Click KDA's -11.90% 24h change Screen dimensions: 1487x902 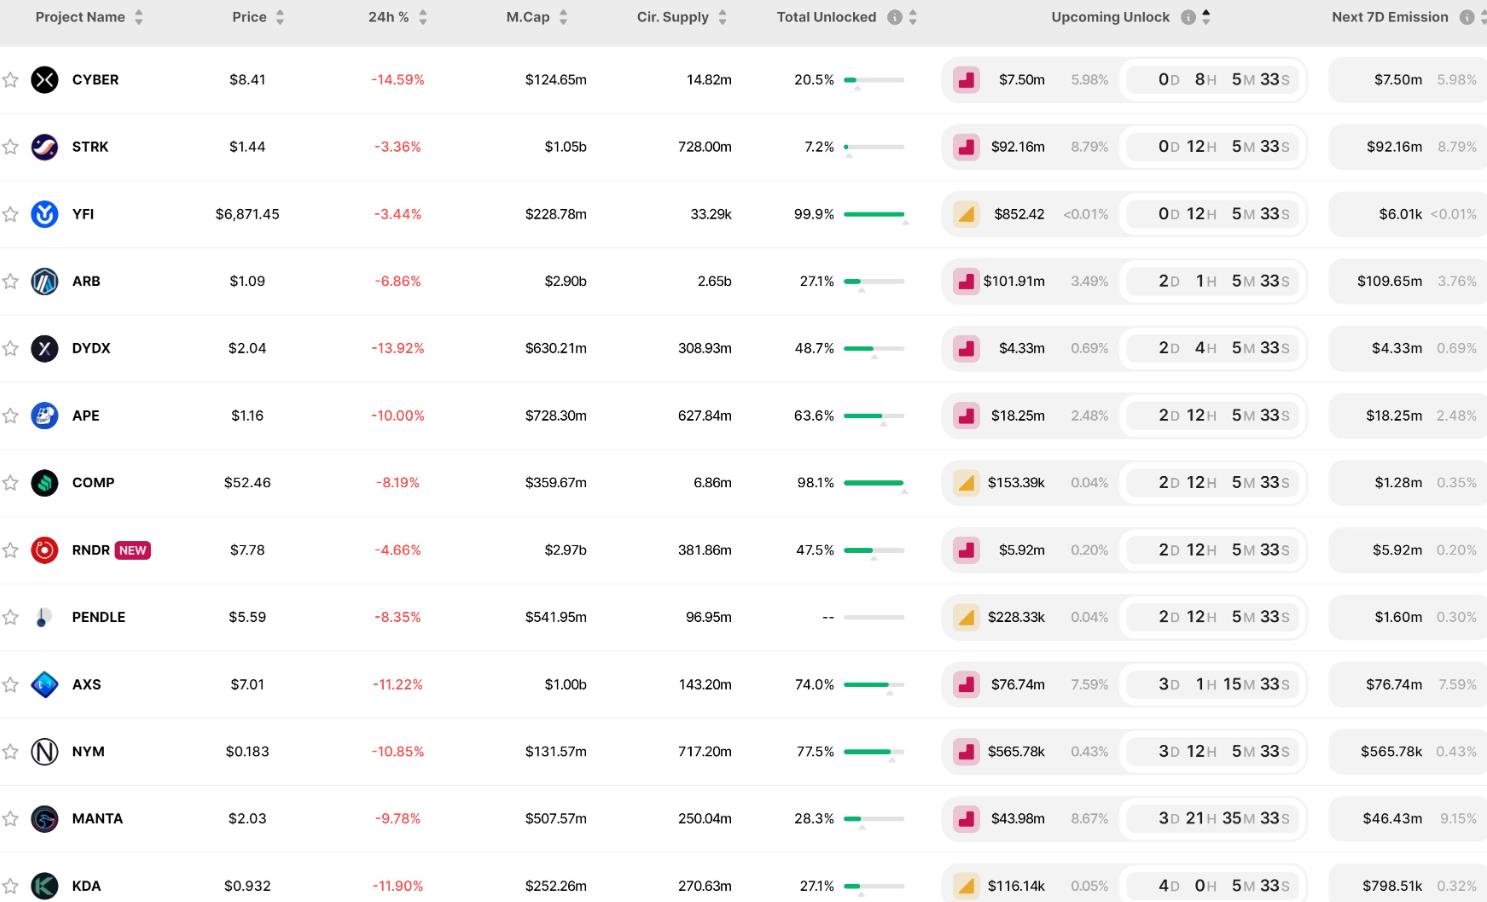coord(398,886)
